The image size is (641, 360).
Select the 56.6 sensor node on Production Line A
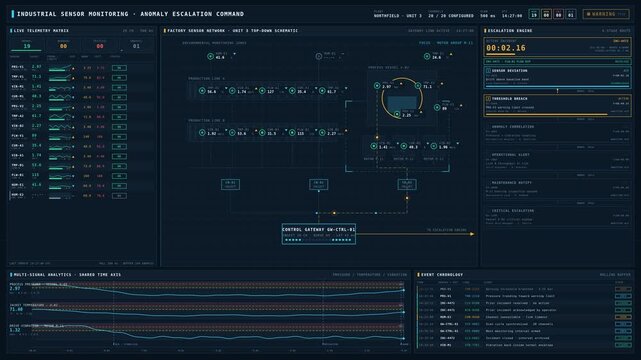202,91
